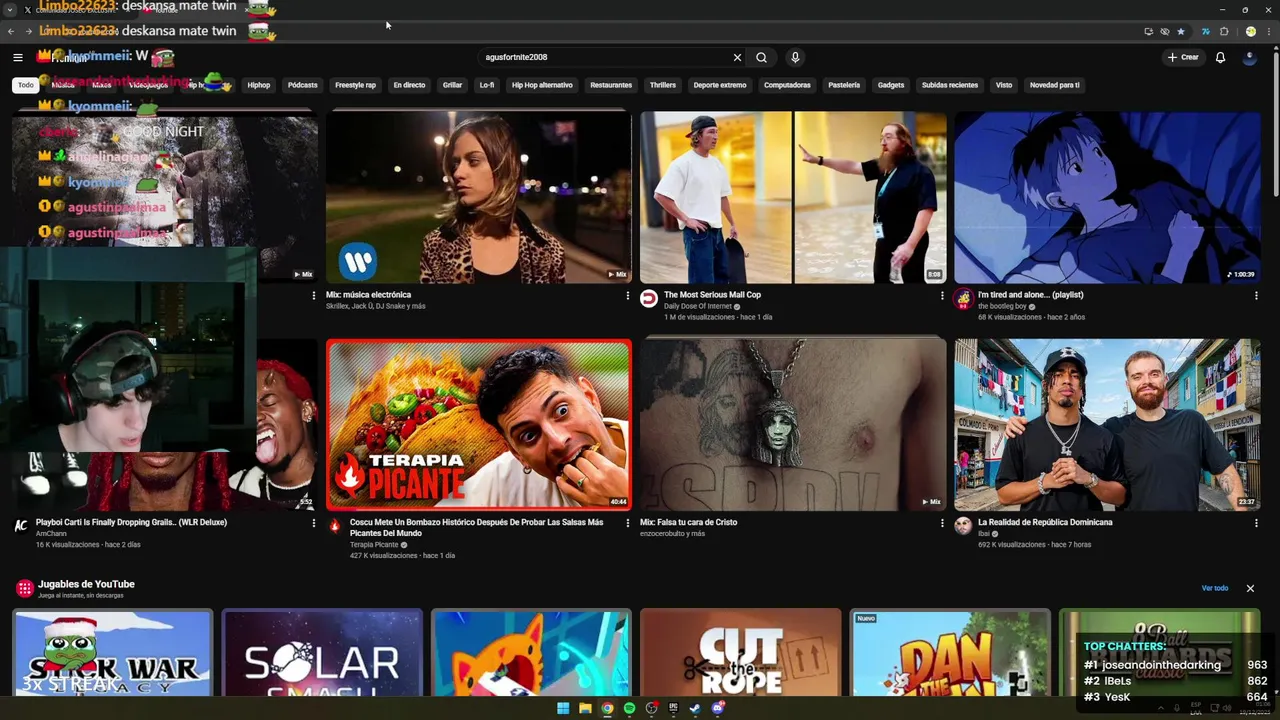
Task: Select the Pódcasts filter chip
Action: click(303, 85)
